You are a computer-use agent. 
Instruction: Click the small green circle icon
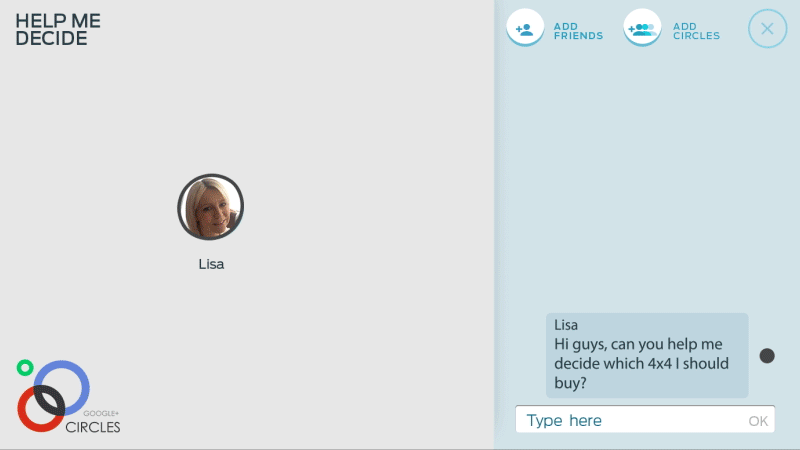25,367
